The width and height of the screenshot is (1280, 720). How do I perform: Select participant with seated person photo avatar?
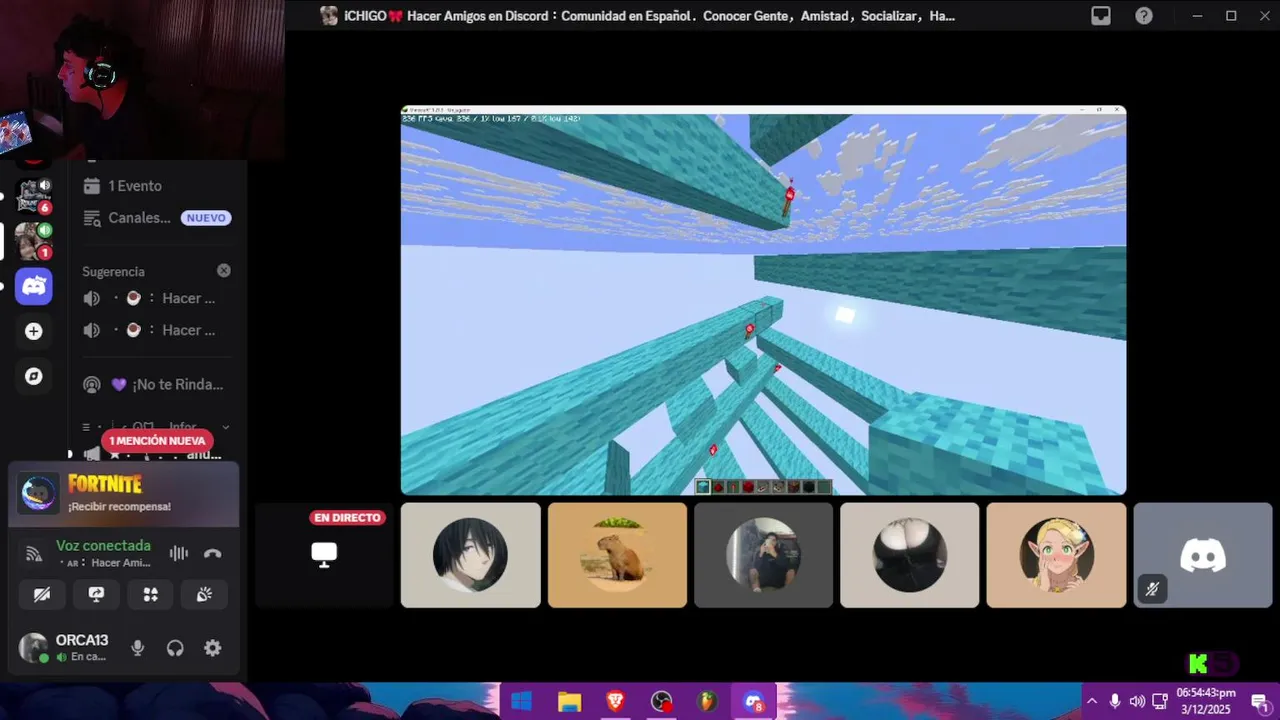(x=763, y=555)
